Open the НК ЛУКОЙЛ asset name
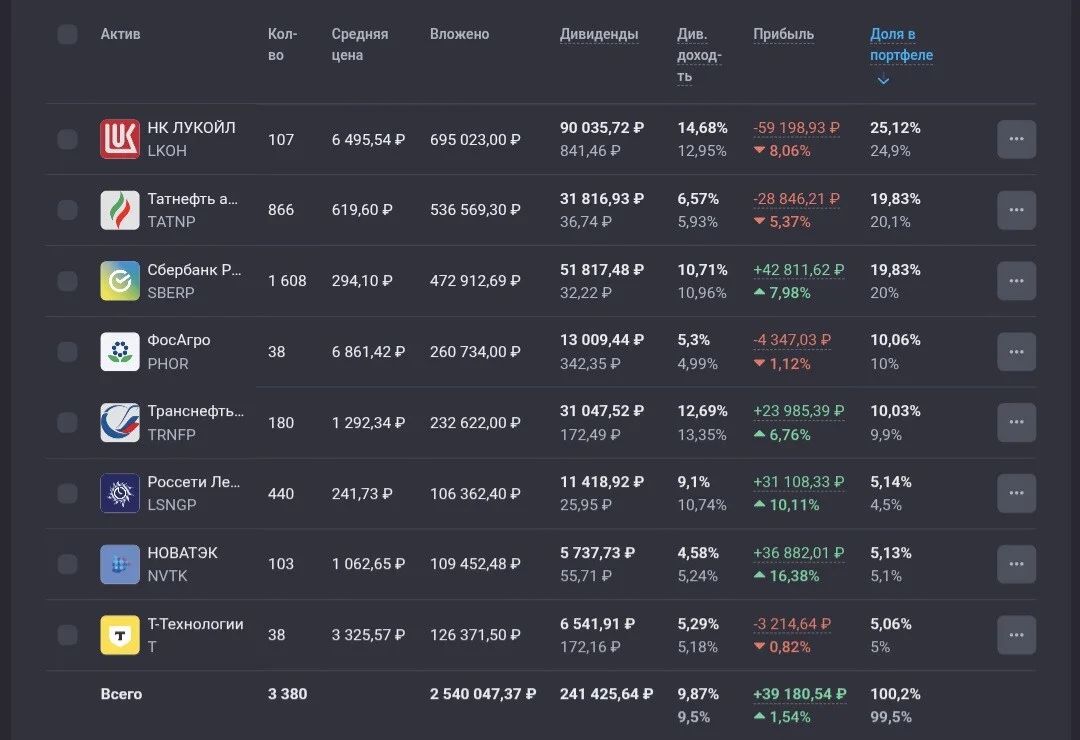1080x740 pixels. (x=191, y=128)
